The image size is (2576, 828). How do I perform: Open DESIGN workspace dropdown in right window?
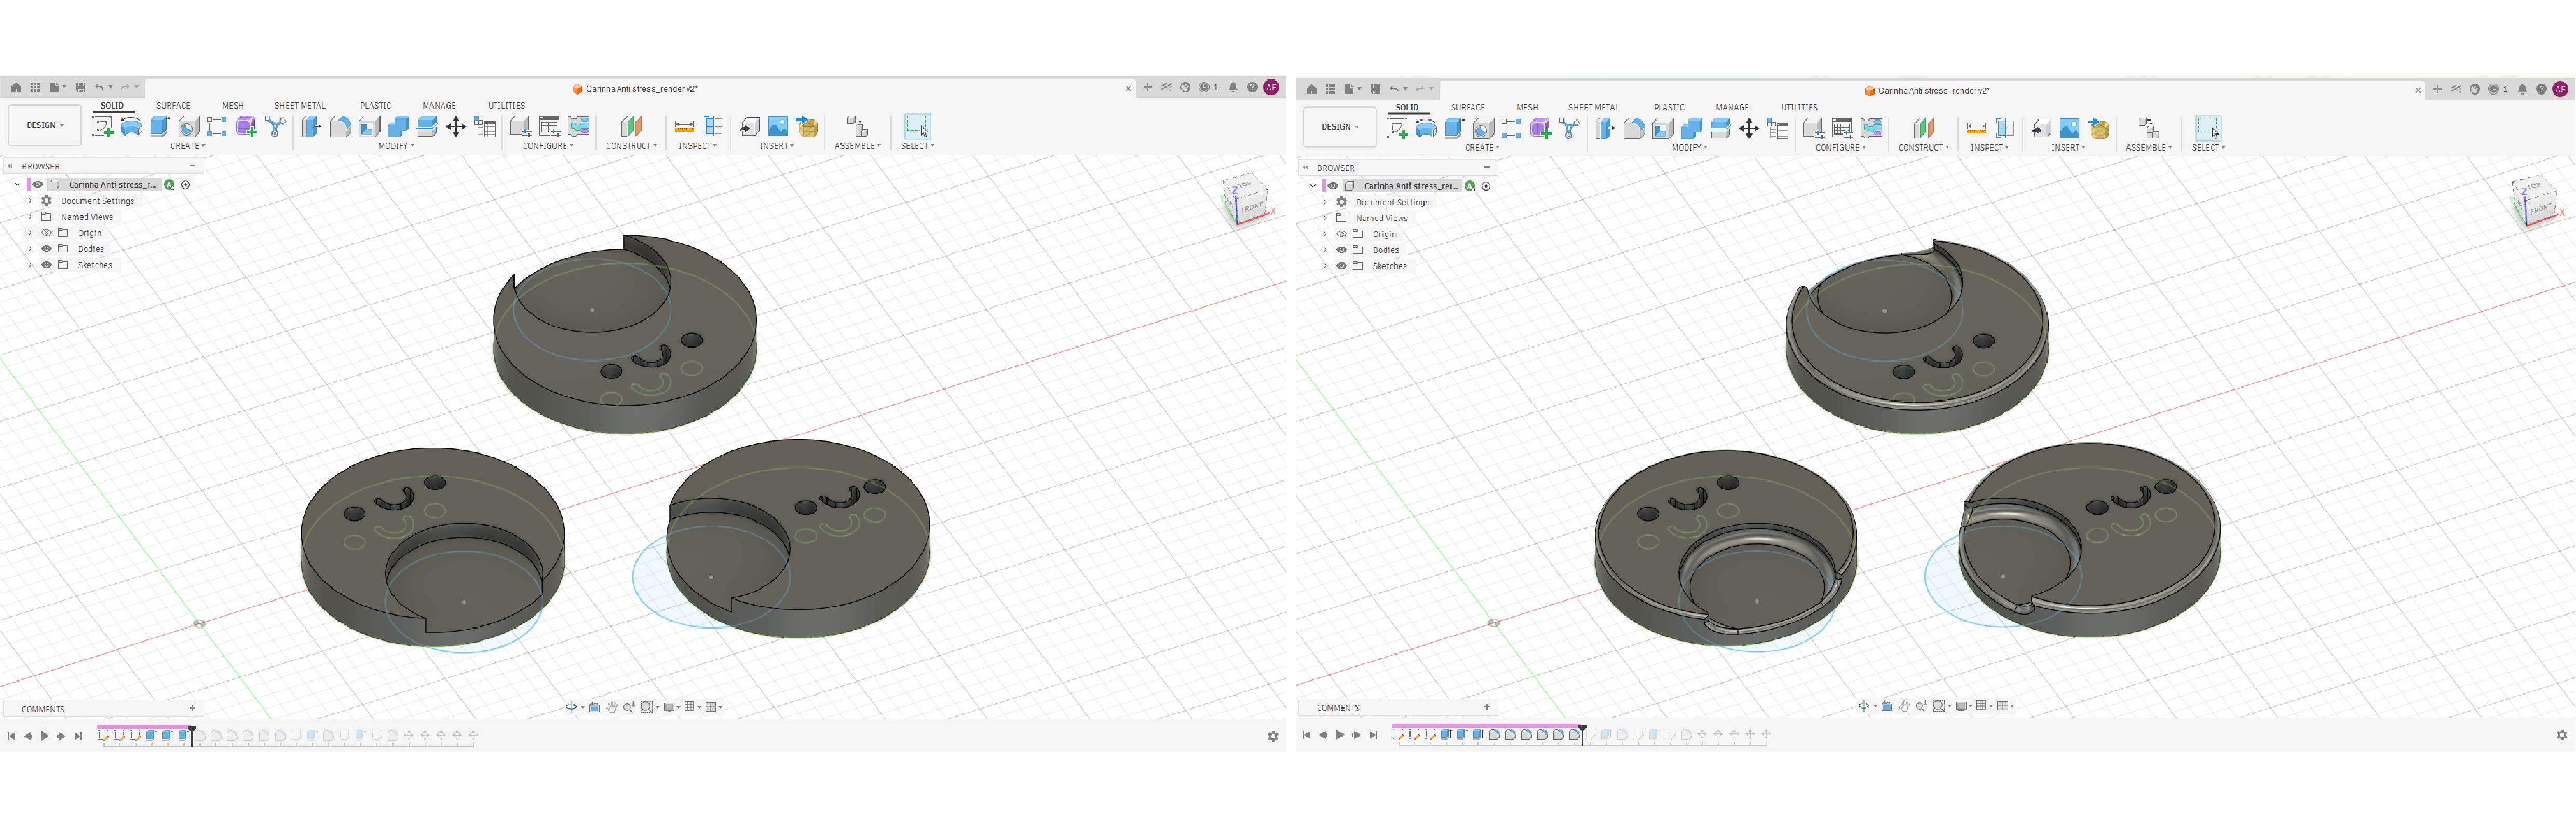click(x=1340, y=127)
